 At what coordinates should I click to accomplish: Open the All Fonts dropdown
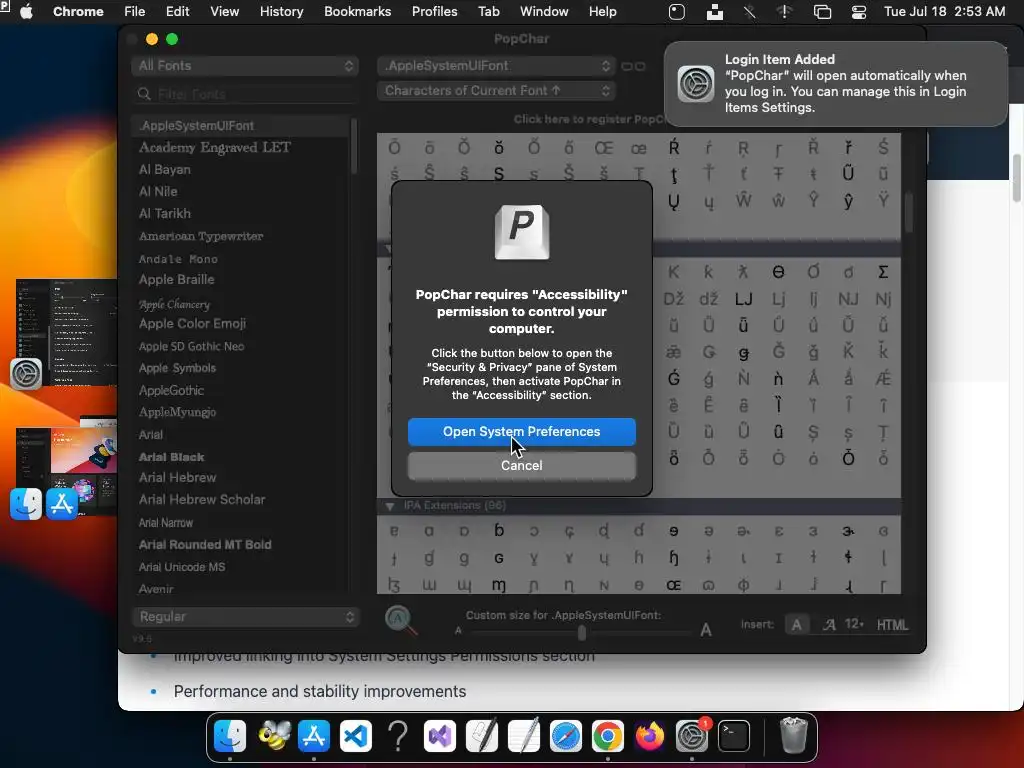tap(245, 65)
